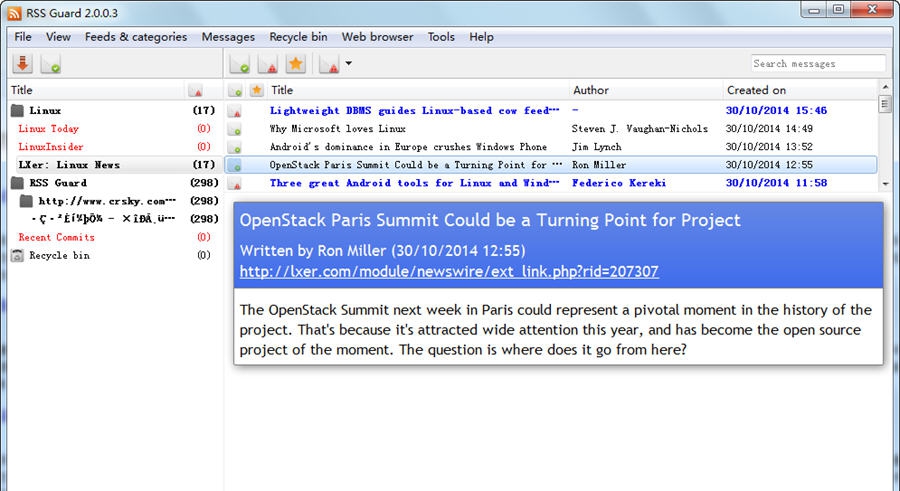Open the Help menu

(x=481, y=37)
